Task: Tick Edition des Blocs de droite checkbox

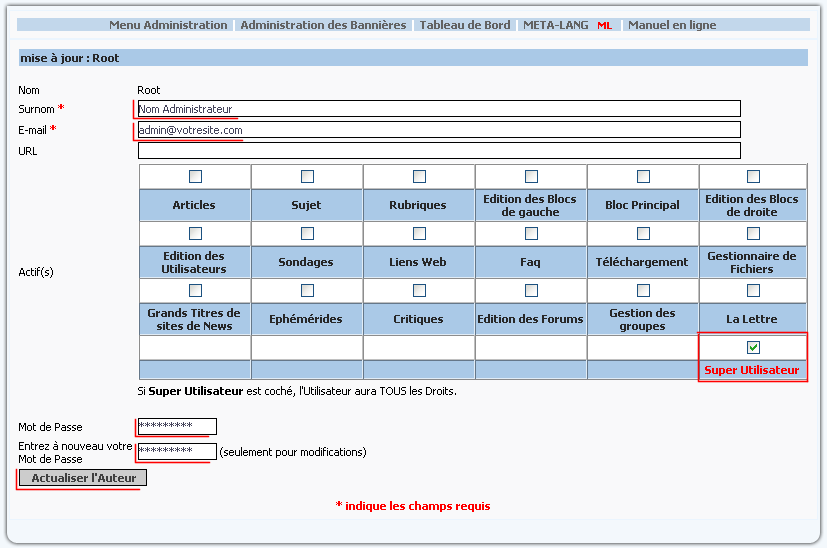Action: point(753,176)
